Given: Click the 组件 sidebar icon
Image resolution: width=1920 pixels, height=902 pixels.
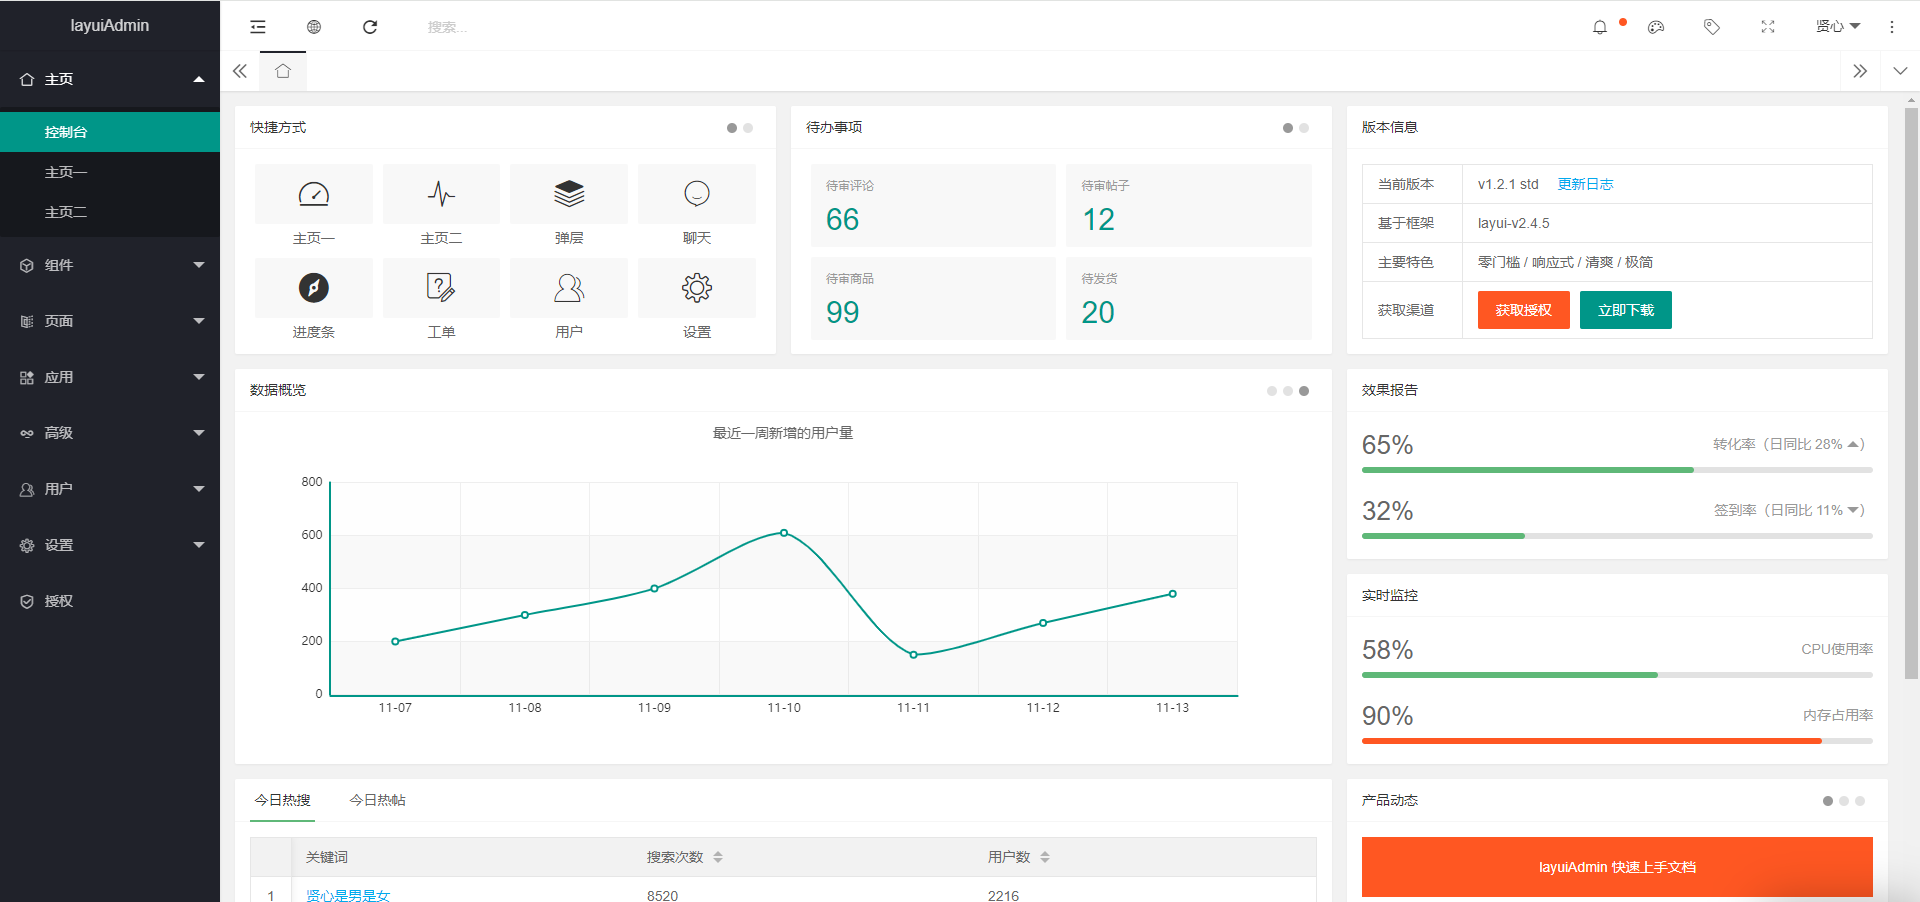Looking at the screenshot, I should [x=27, y=265].
